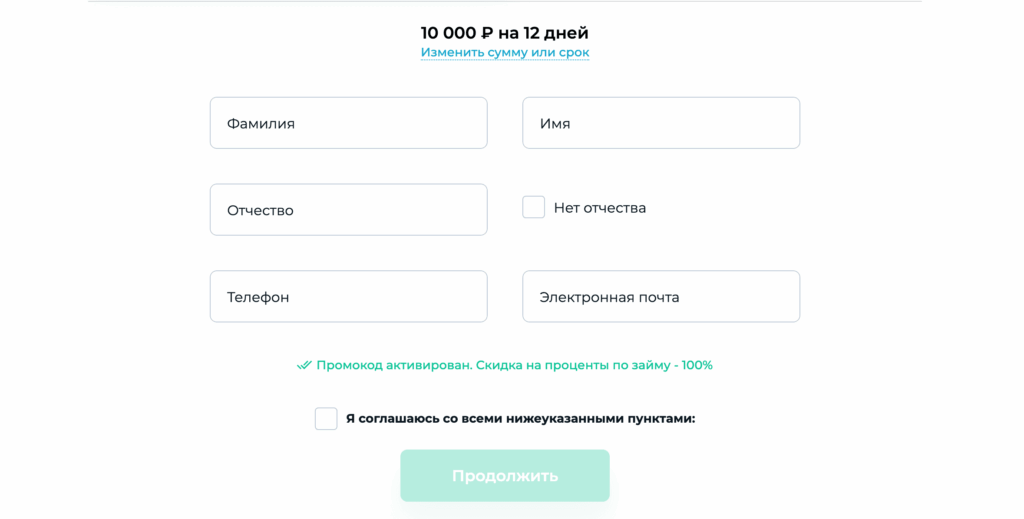Click into the 'Имя' field
Image resolution: width=1024 pixels, height=519 pixels.
(x=661, y=123)
